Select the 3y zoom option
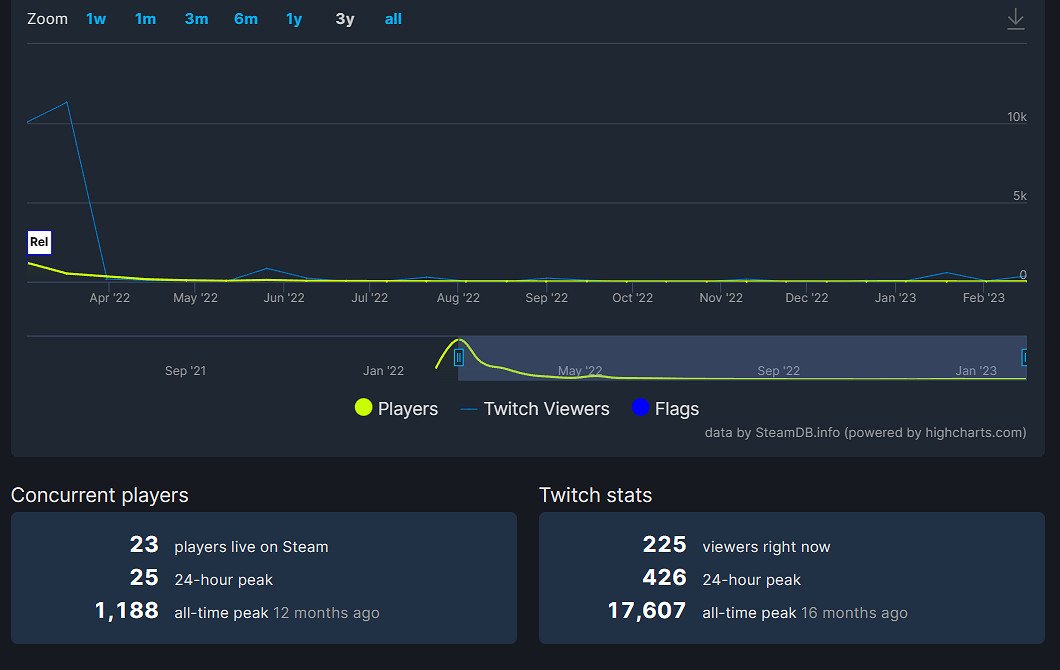The height and width of the screenshot is (670, 1060). point(344,19)
